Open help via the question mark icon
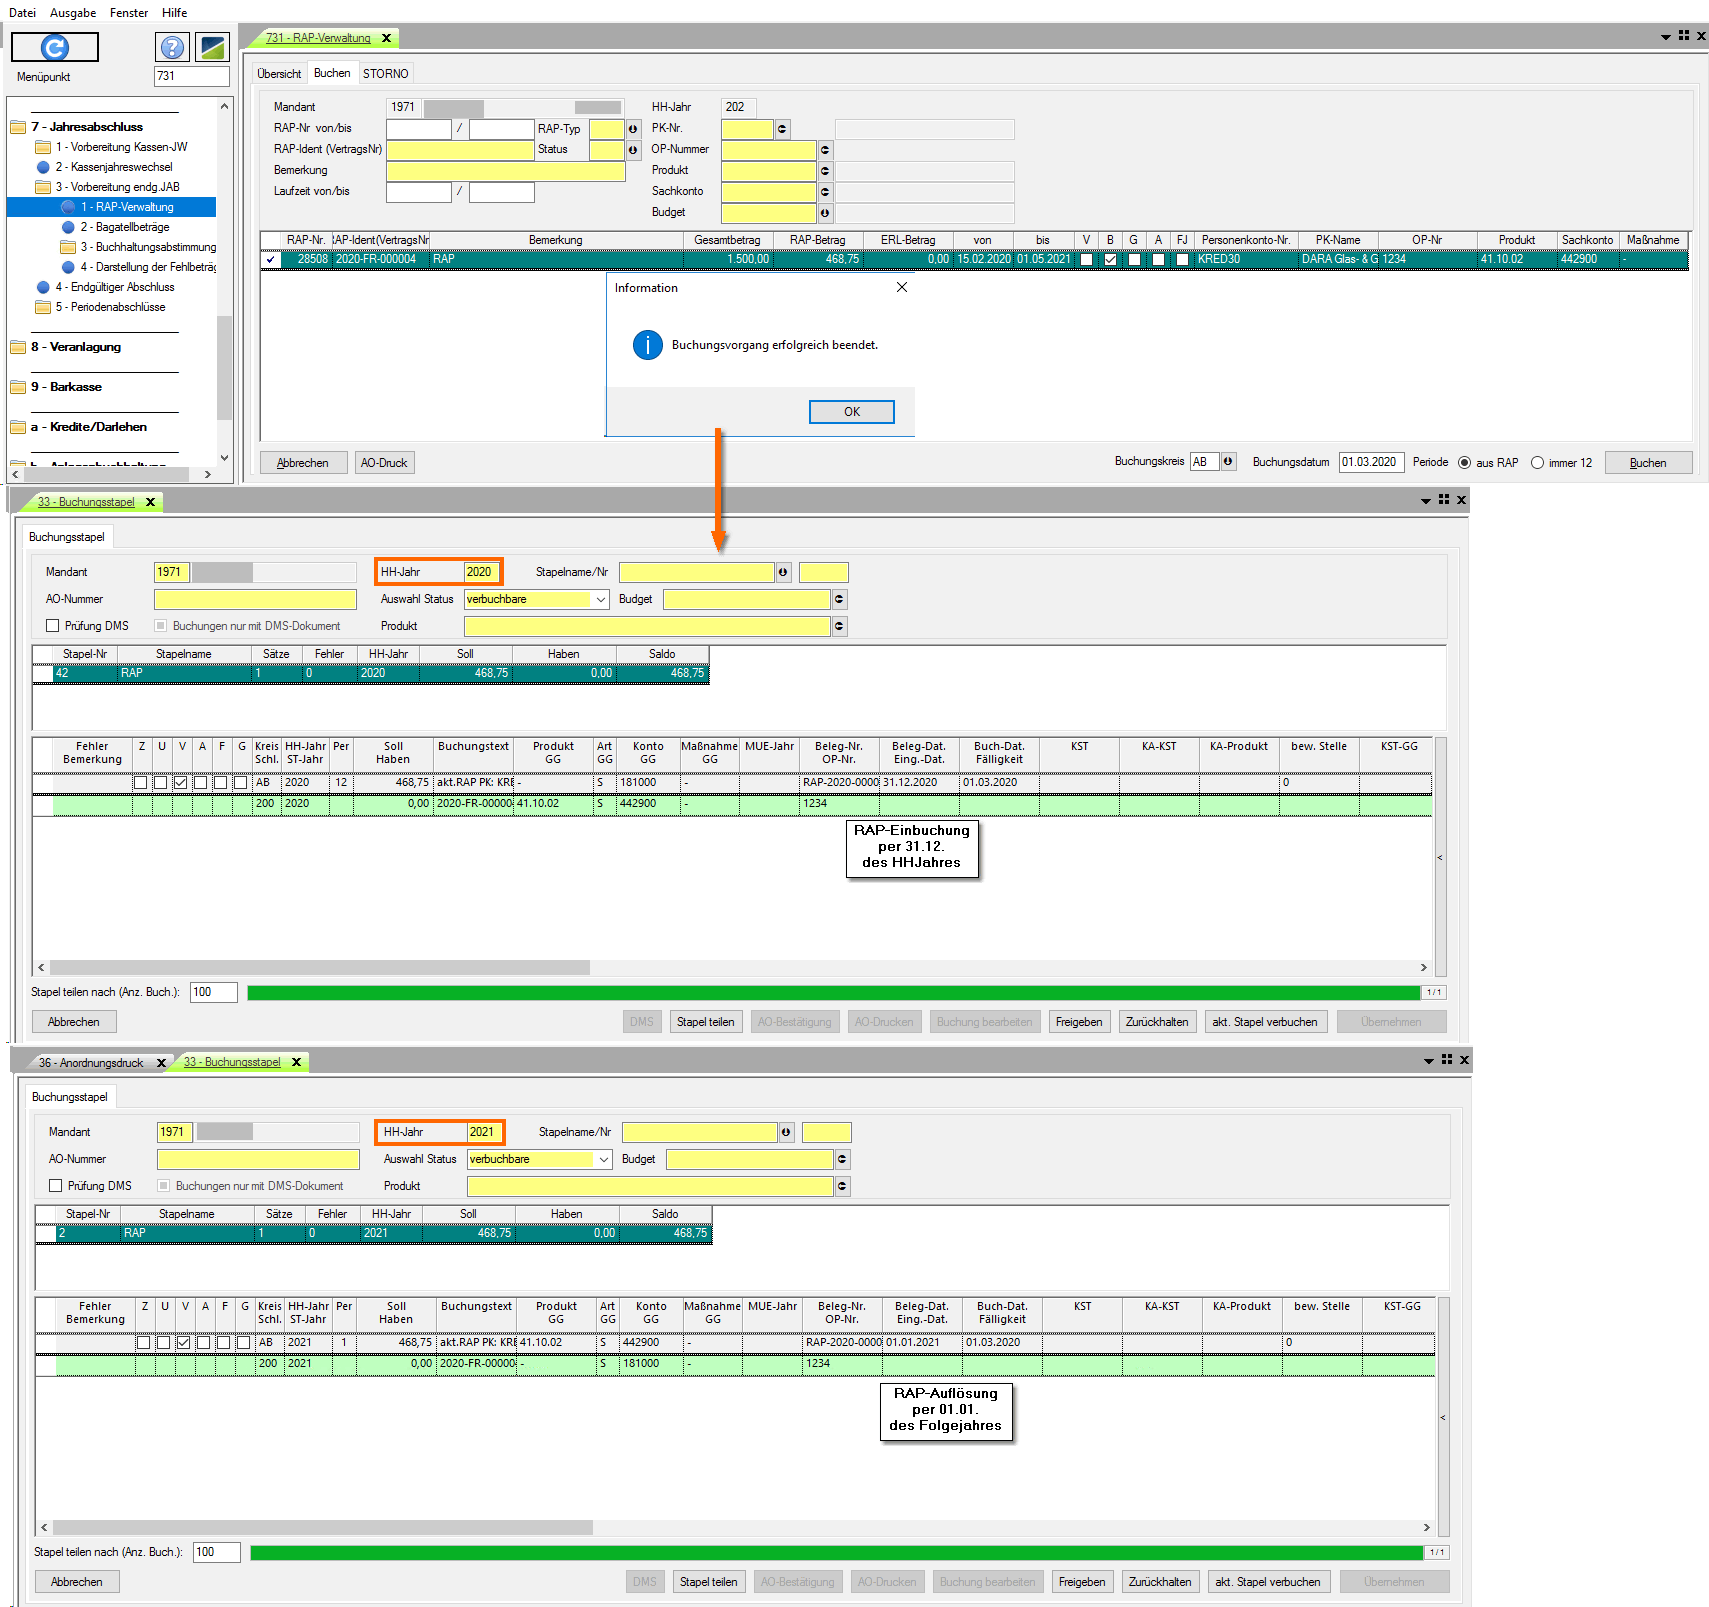1709x1607 pixels. pos(173,47)
